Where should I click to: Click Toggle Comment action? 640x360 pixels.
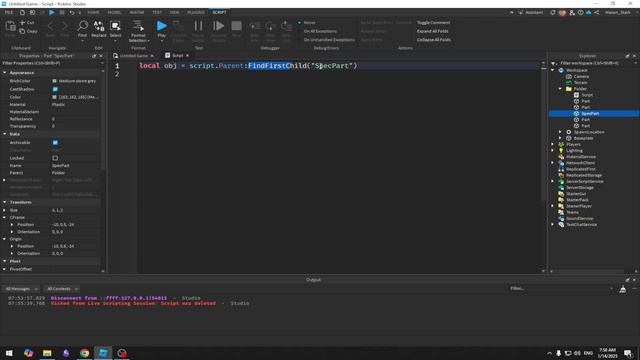pos(433,23)
